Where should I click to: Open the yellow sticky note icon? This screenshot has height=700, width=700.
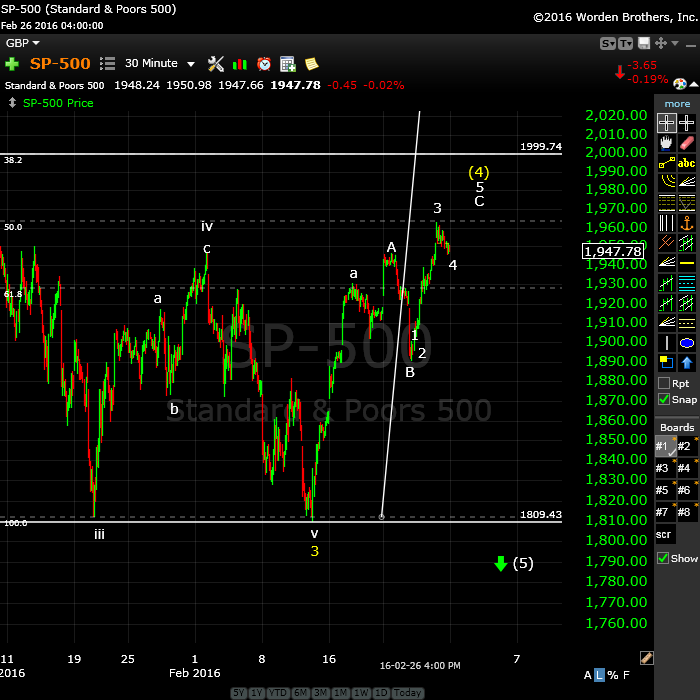click(312, 64)
